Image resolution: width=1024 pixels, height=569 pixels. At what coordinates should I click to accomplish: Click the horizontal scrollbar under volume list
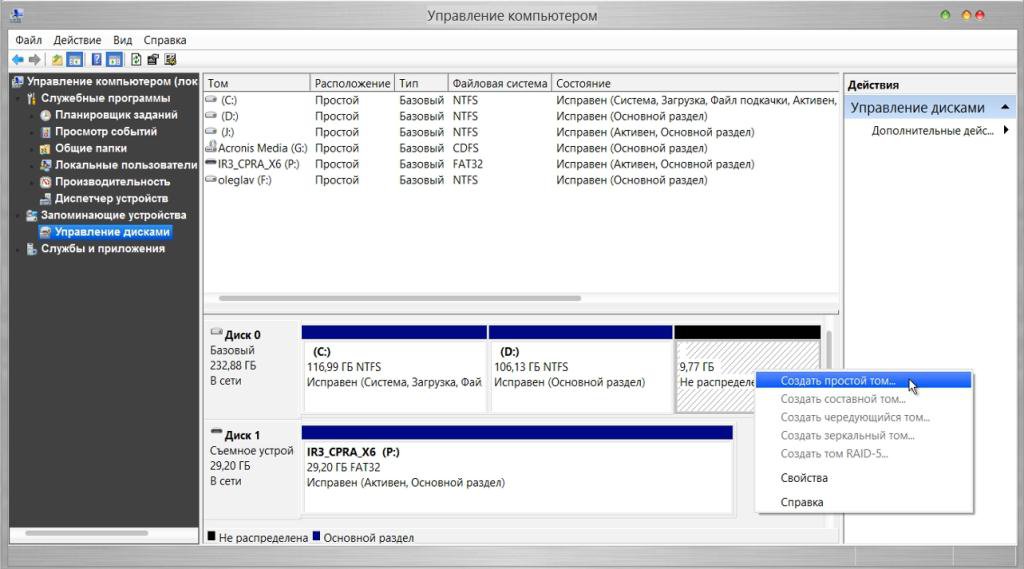pyautogui.click(x=400, y=299)
